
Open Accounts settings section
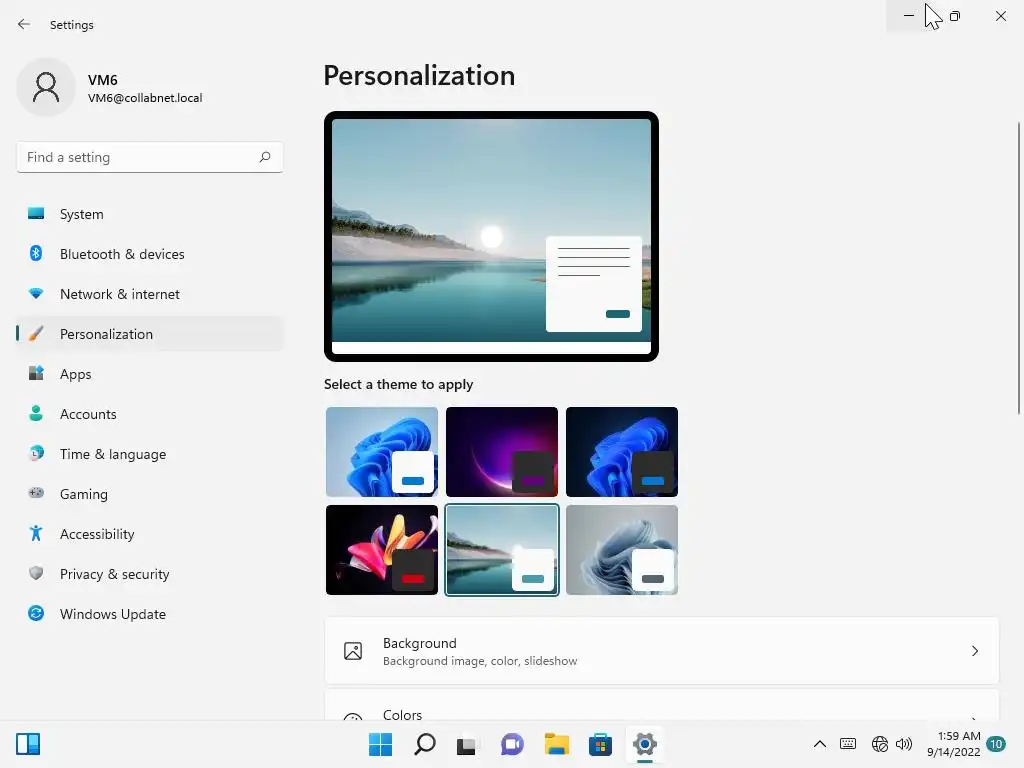[150, 414]
